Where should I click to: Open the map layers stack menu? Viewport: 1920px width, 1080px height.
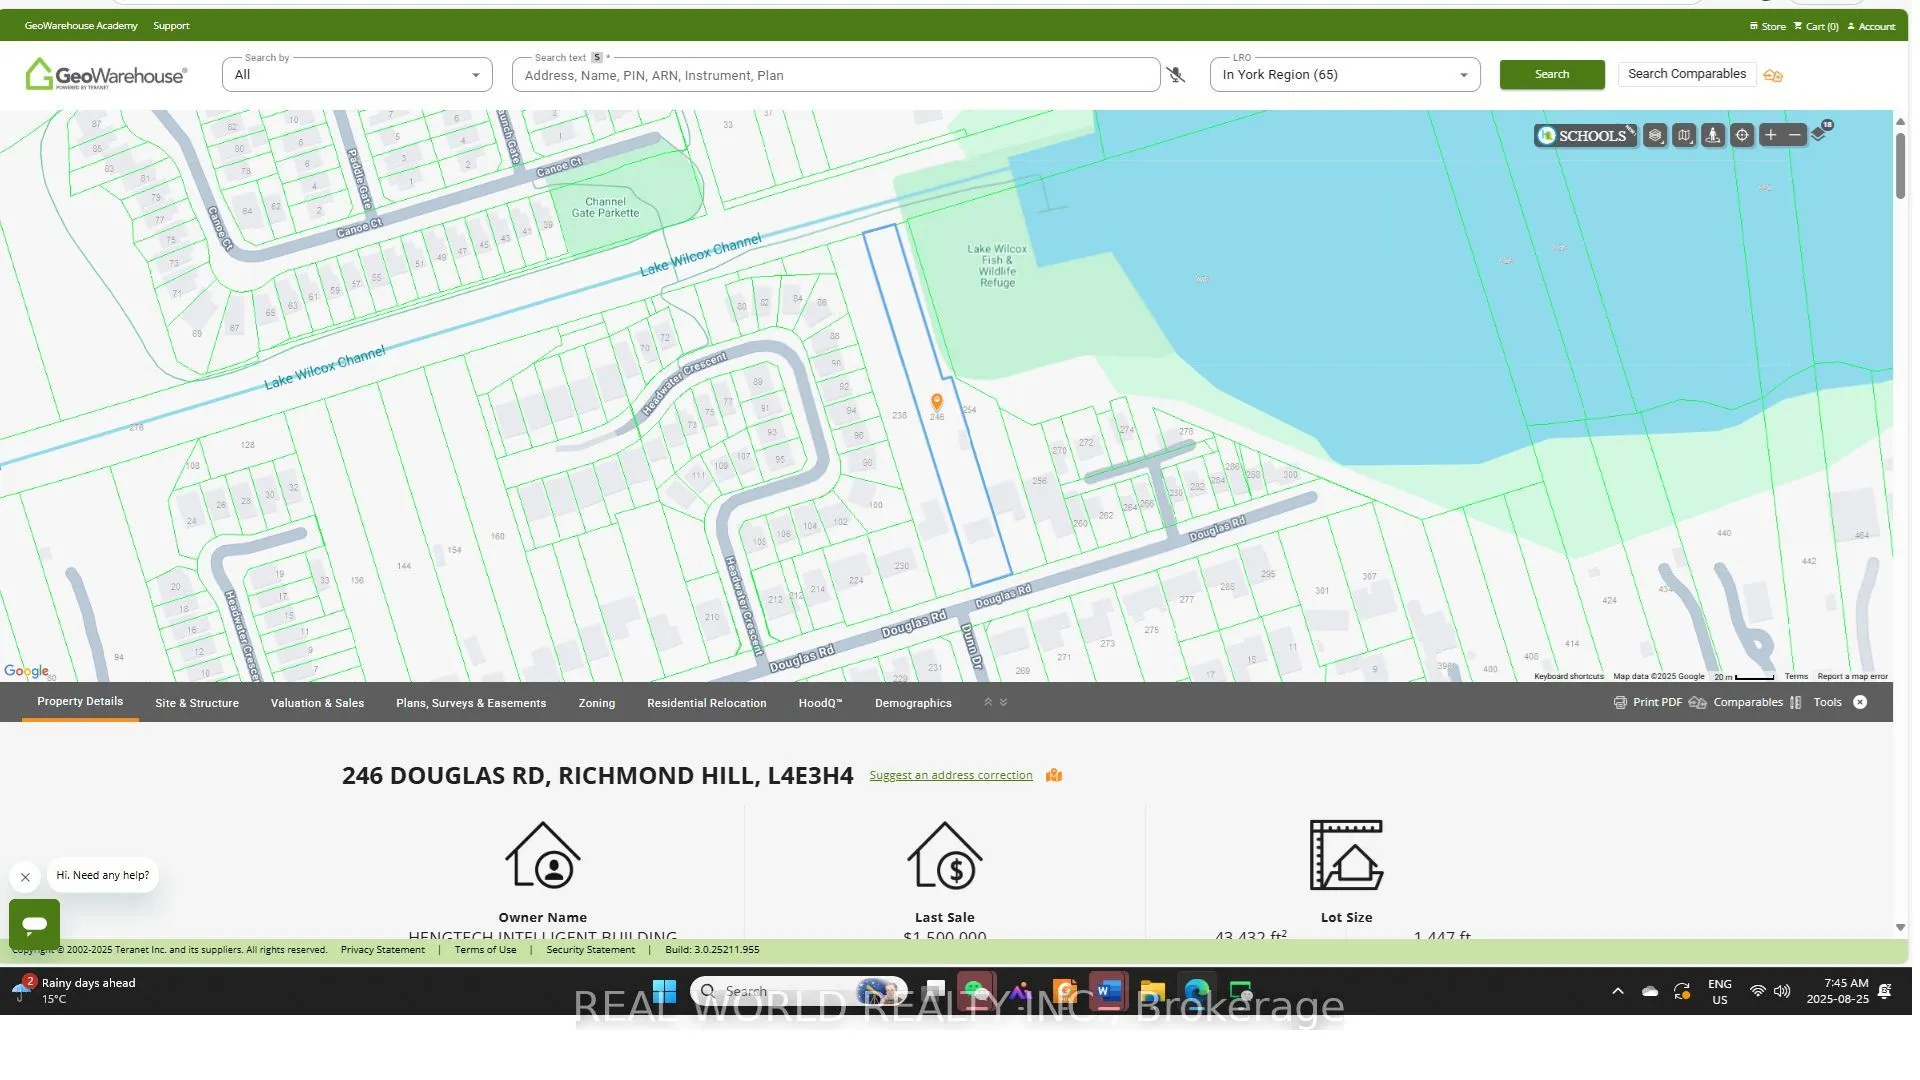(1655, 136)
